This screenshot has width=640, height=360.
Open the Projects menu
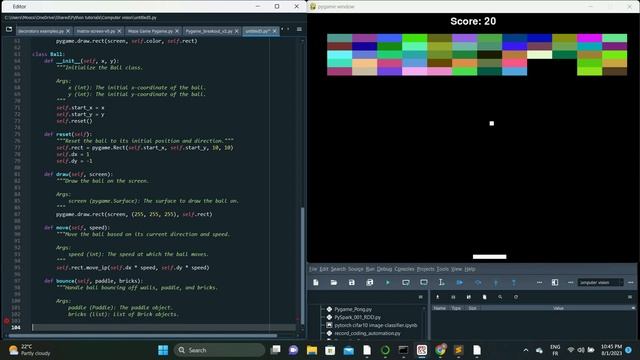click(425, 269)
